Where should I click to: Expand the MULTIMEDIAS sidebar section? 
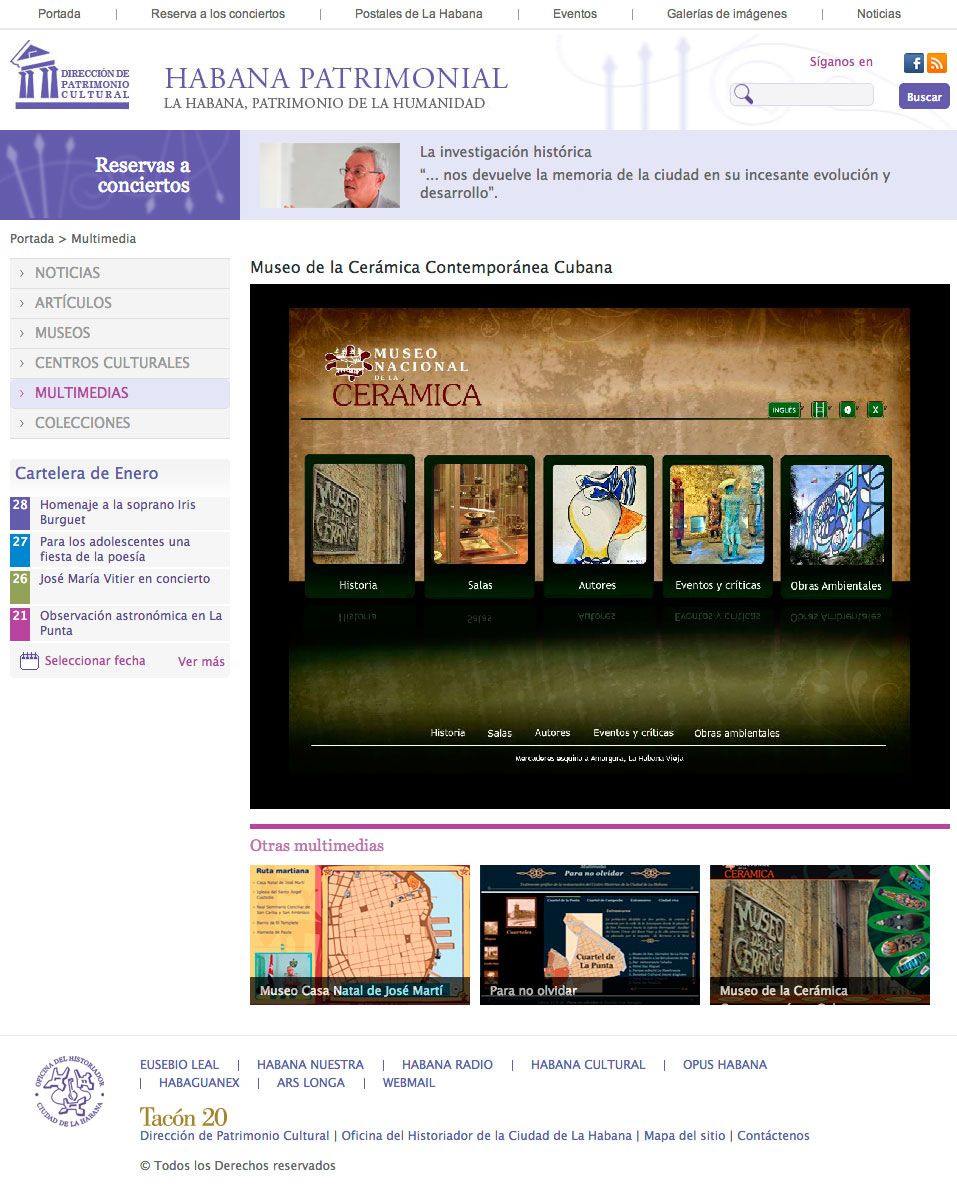(120, 393)
